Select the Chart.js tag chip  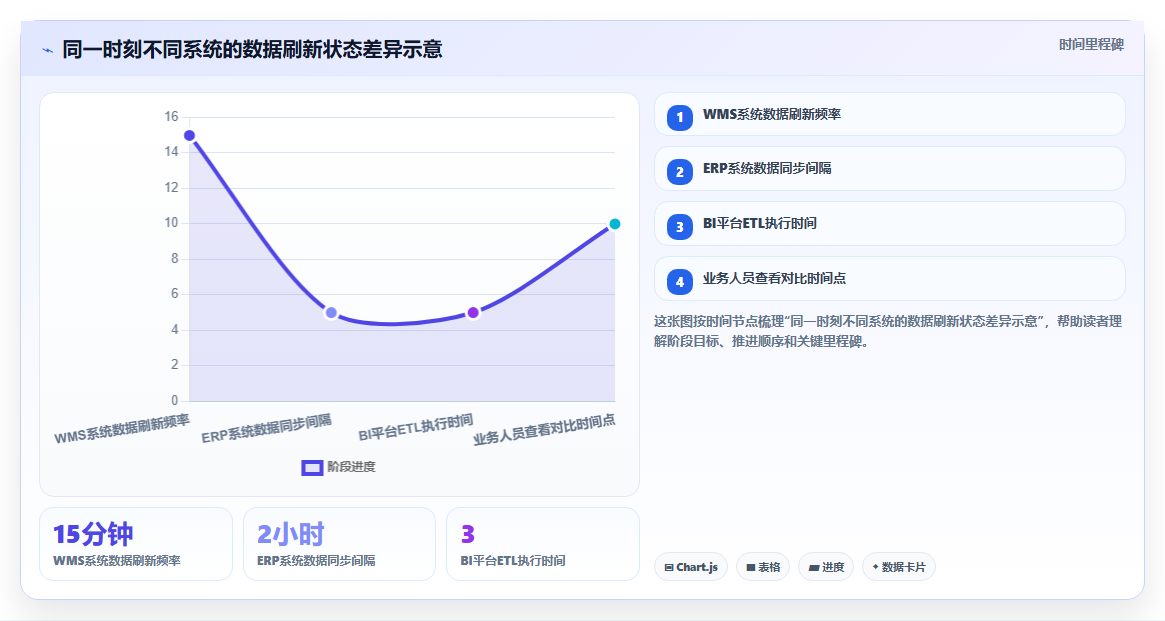point(691,567)
